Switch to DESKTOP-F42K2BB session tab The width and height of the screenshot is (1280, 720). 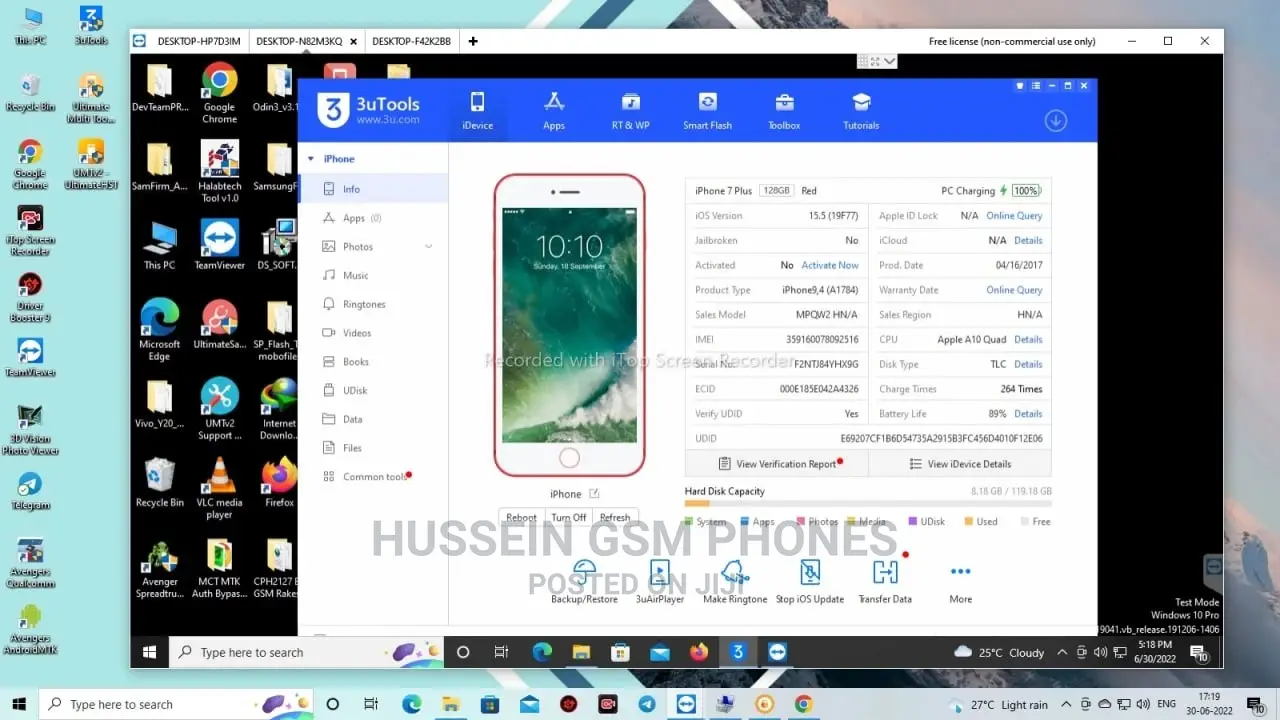[x=411, y=41]
